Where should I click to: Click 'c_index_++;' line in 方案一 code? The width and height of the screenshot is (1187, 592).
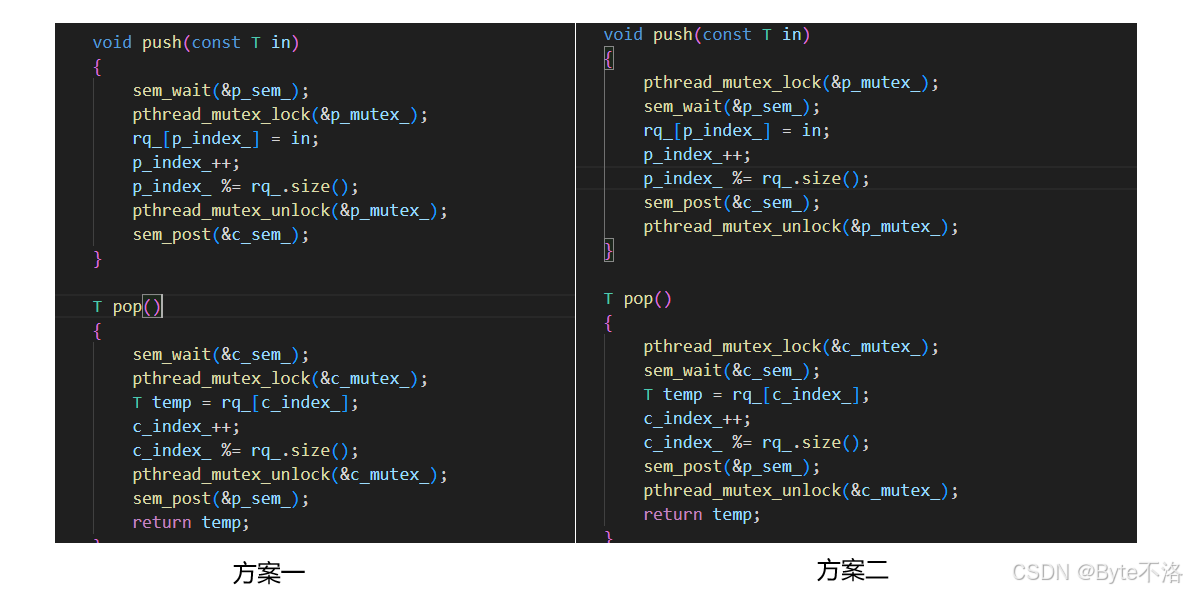click(x=186, y=427)
